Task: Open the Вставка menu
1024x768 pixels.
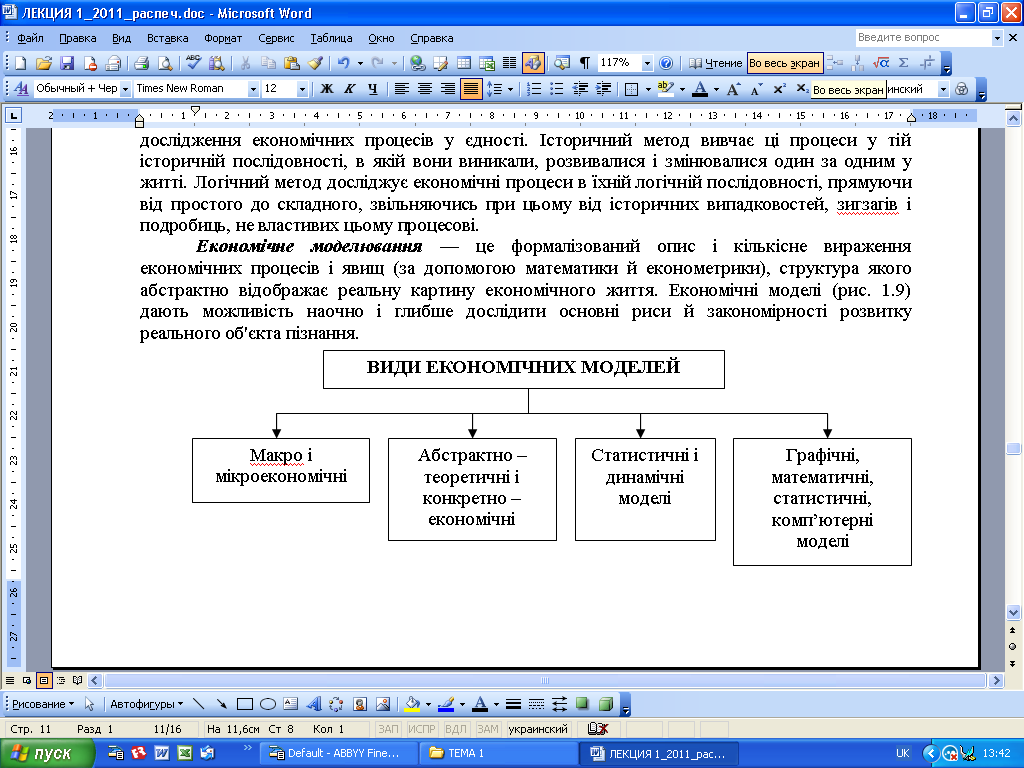Action: (167, 38)
